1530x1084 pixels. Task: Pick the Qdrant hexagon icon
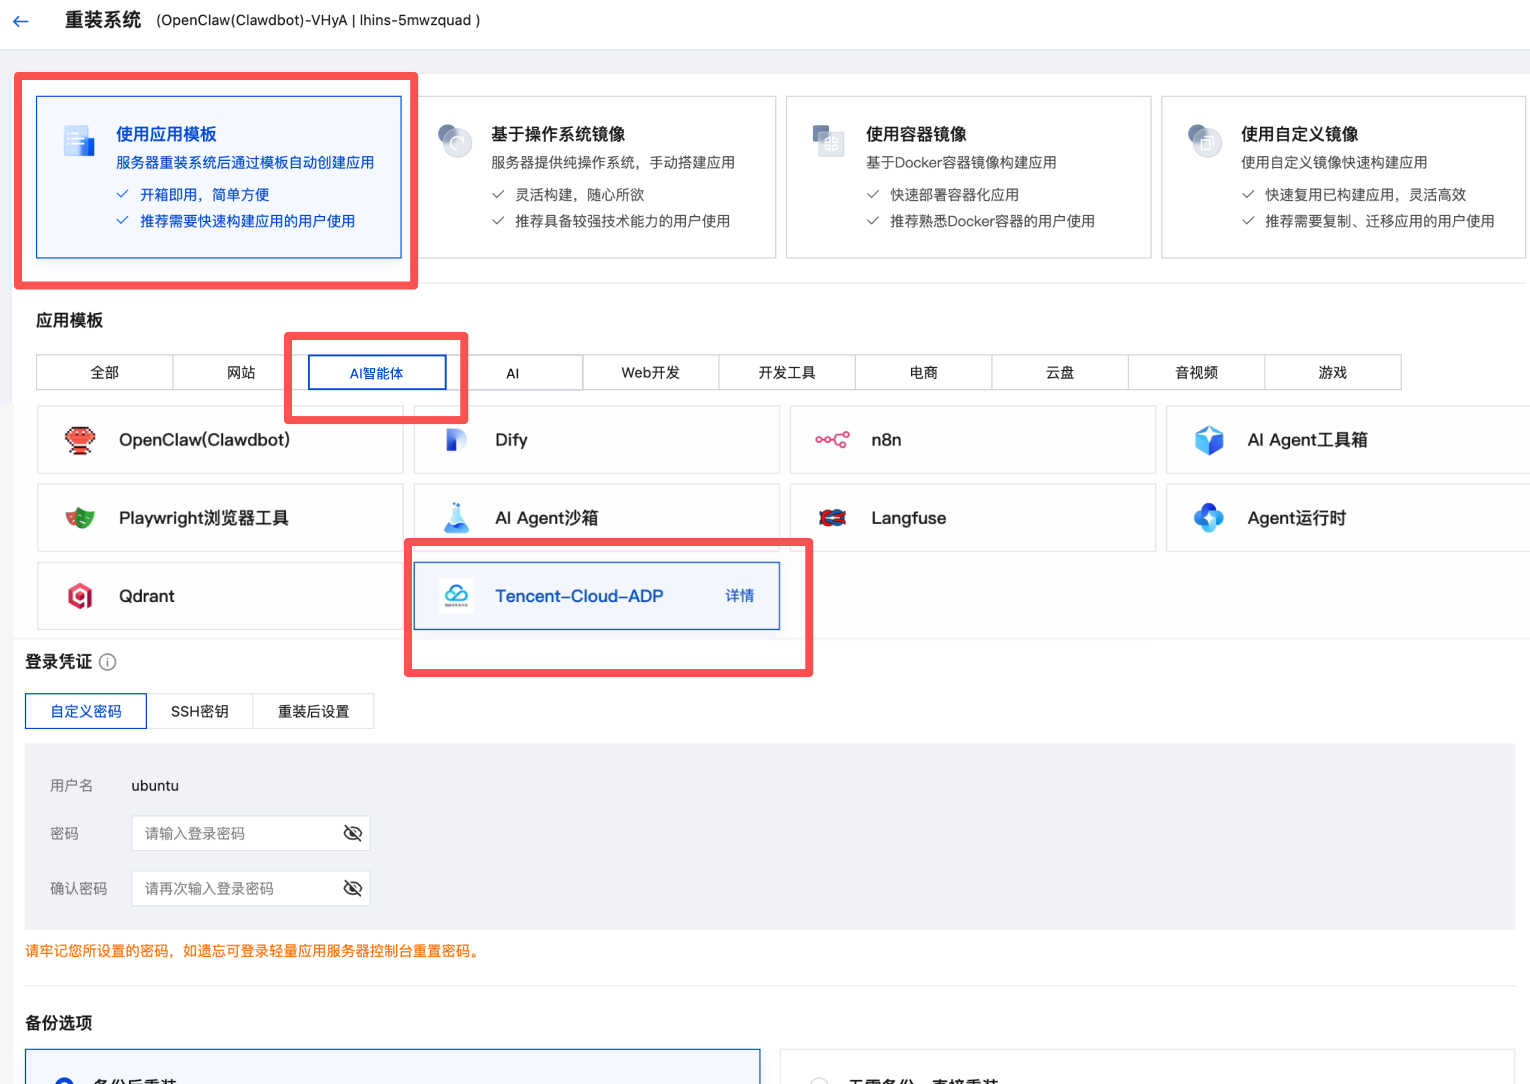click(80, 596)
